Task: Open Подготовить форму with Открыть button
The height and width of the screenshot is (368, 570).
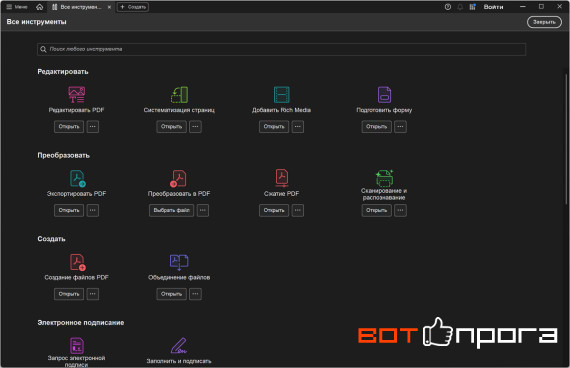Action: pyautogui.click(x=377, y=127)
